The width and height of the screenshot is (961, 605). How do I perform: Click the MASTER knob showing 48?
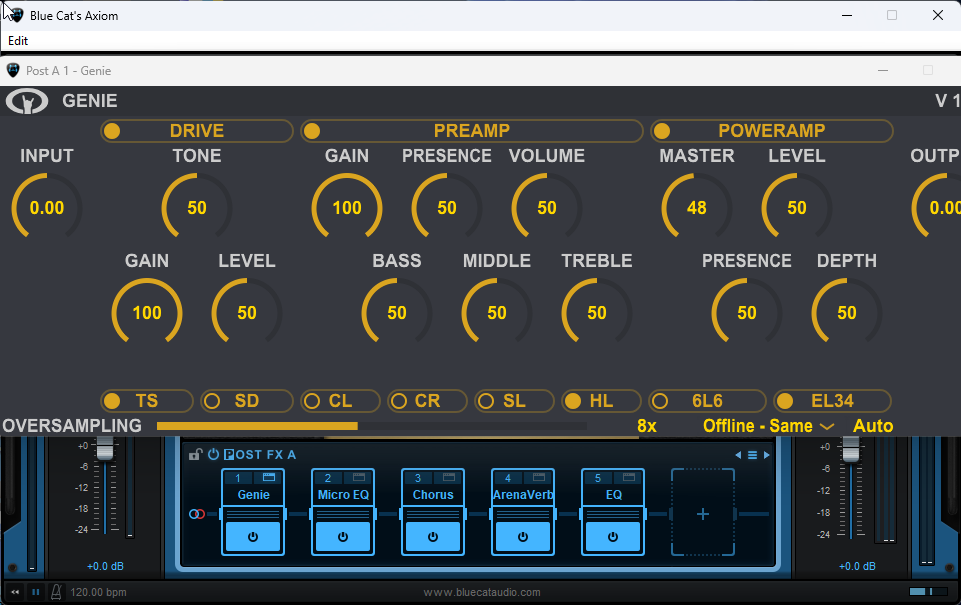[x=697, y=208]
